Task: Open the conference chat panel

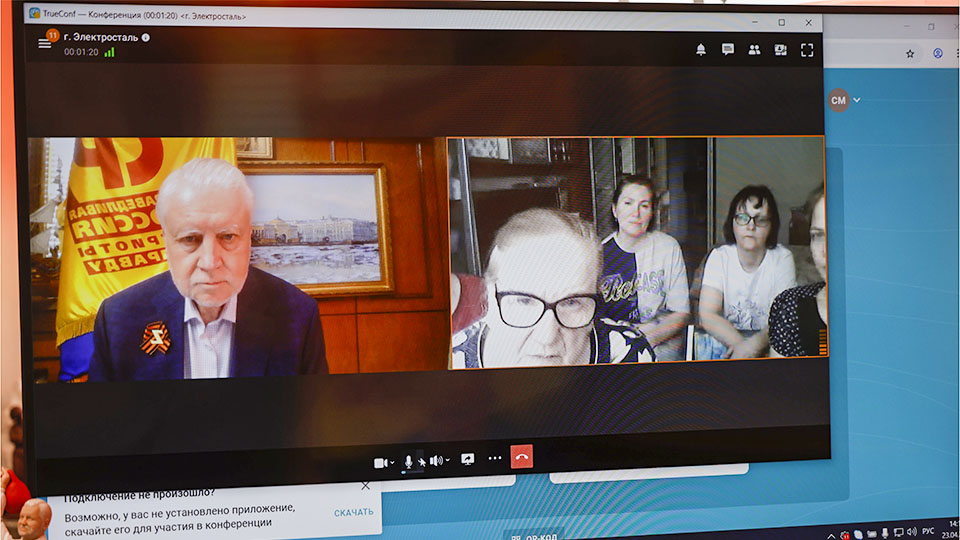Action: 728,49
